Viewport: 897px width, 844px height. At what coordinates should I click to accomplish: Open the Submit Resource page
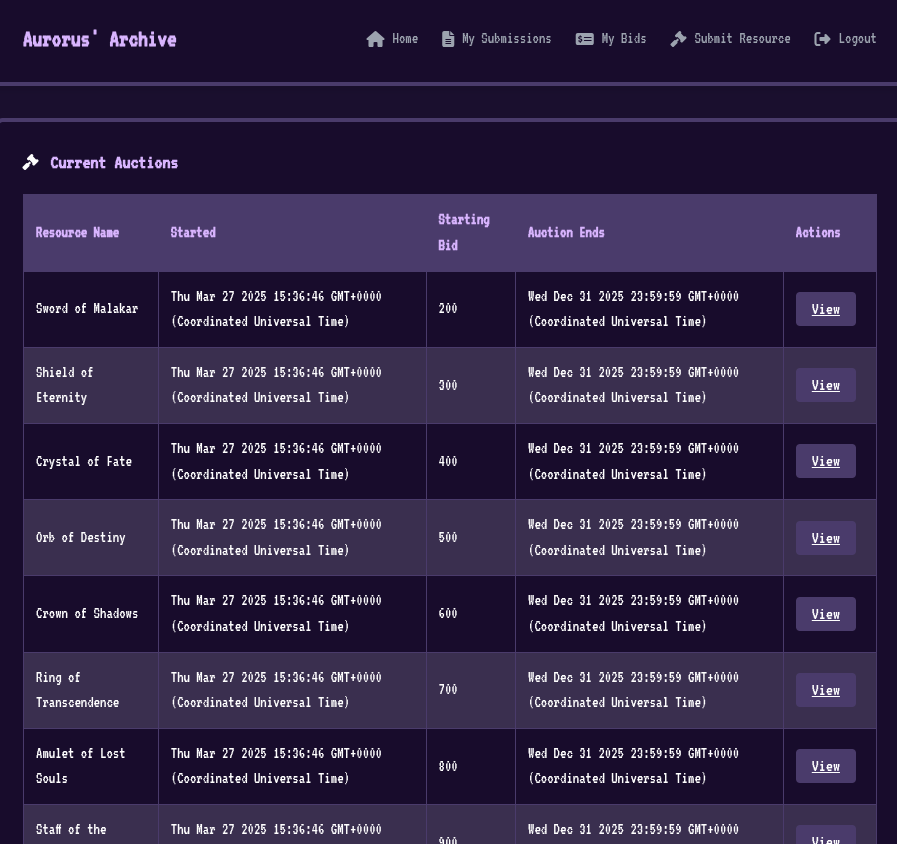coord(742,39)
